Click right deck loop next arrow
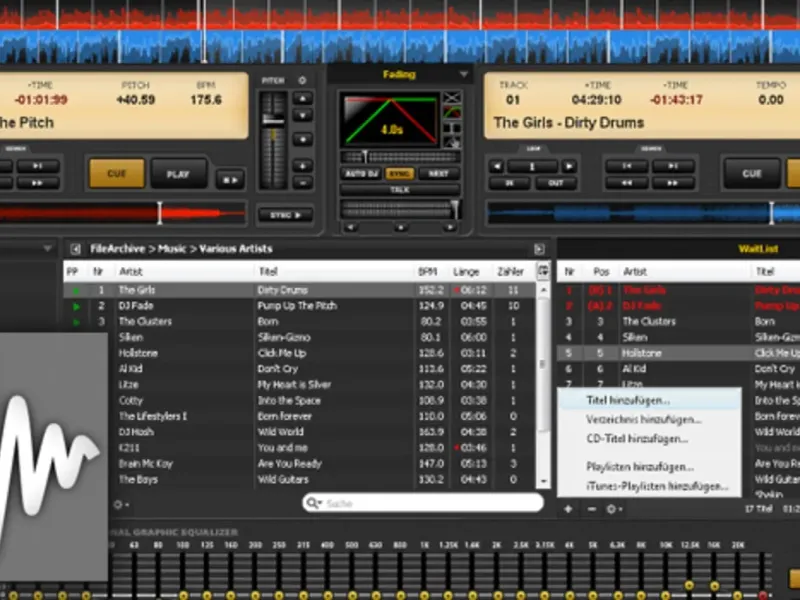Viewport: 800px width, 600px height. click(x=569, y=166)
